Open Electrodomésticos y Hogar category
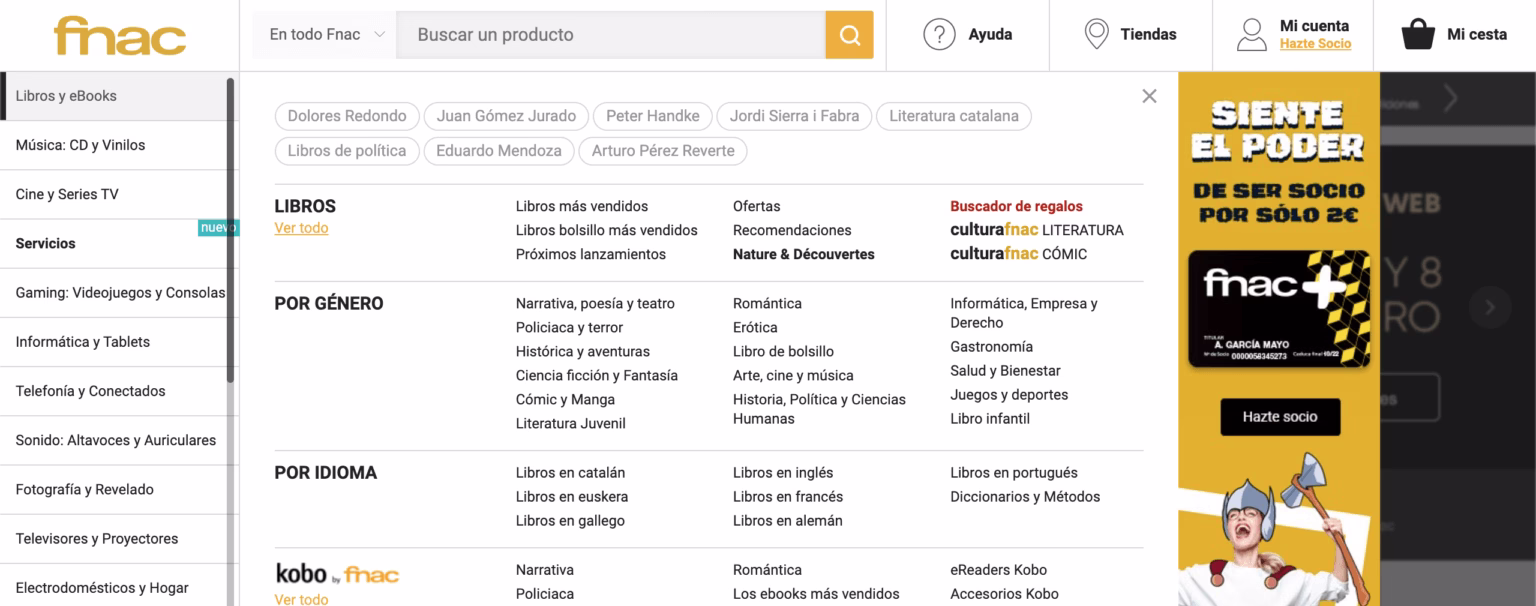The image size is (1536, 606). (x=114, y=587)
